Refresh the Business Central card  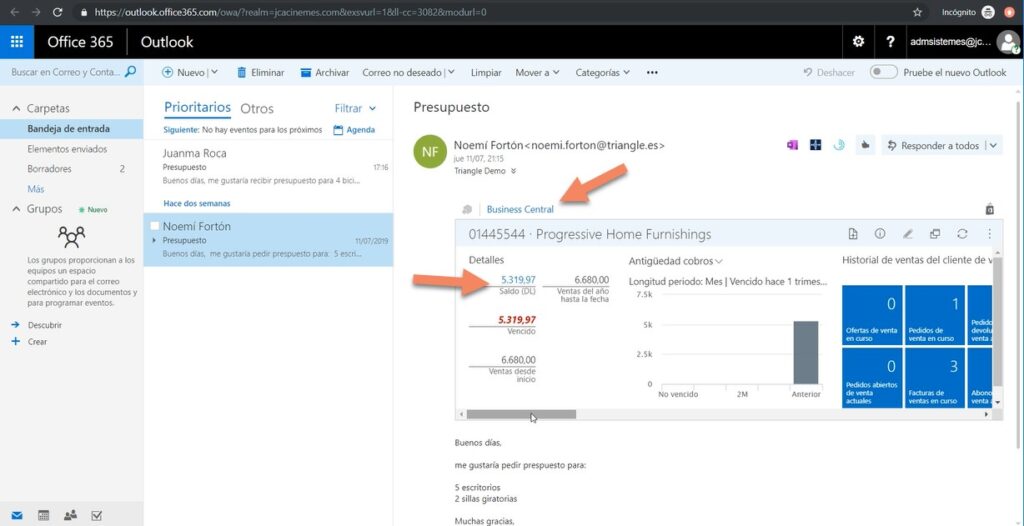(x=962, y=234)
